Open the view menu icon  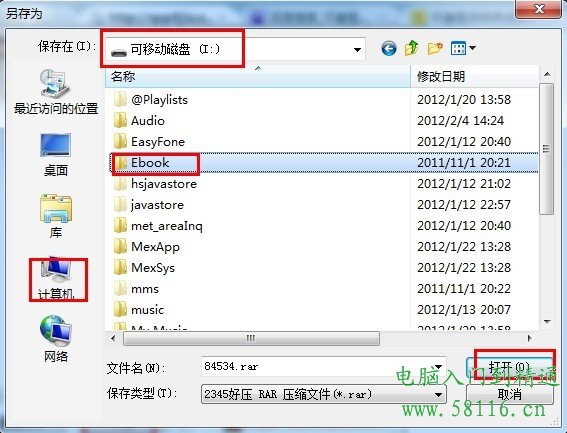pyautogui.click(x=463, y=48)
